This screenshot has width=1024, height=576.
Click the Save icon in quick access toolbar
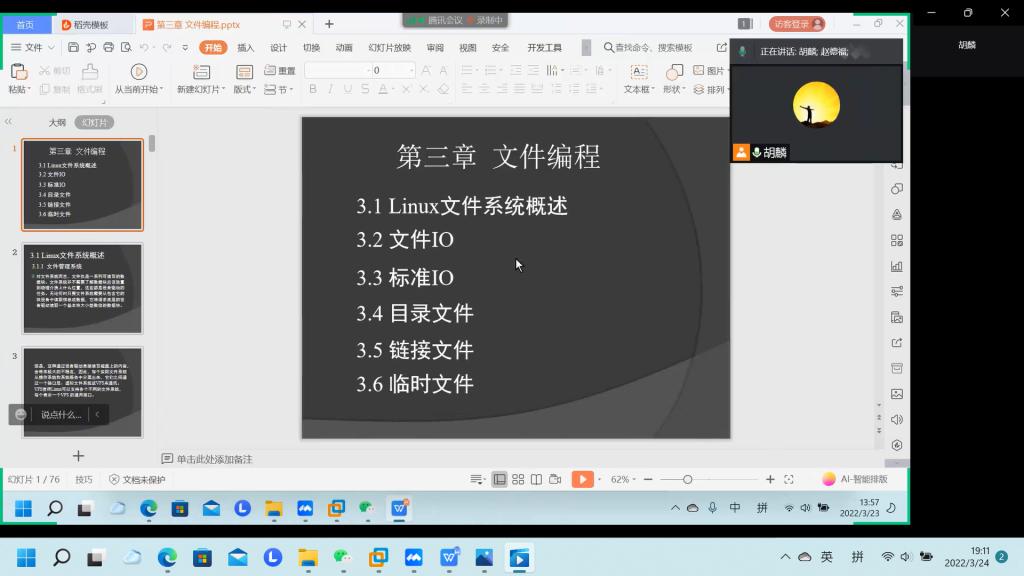coord(73,47)
